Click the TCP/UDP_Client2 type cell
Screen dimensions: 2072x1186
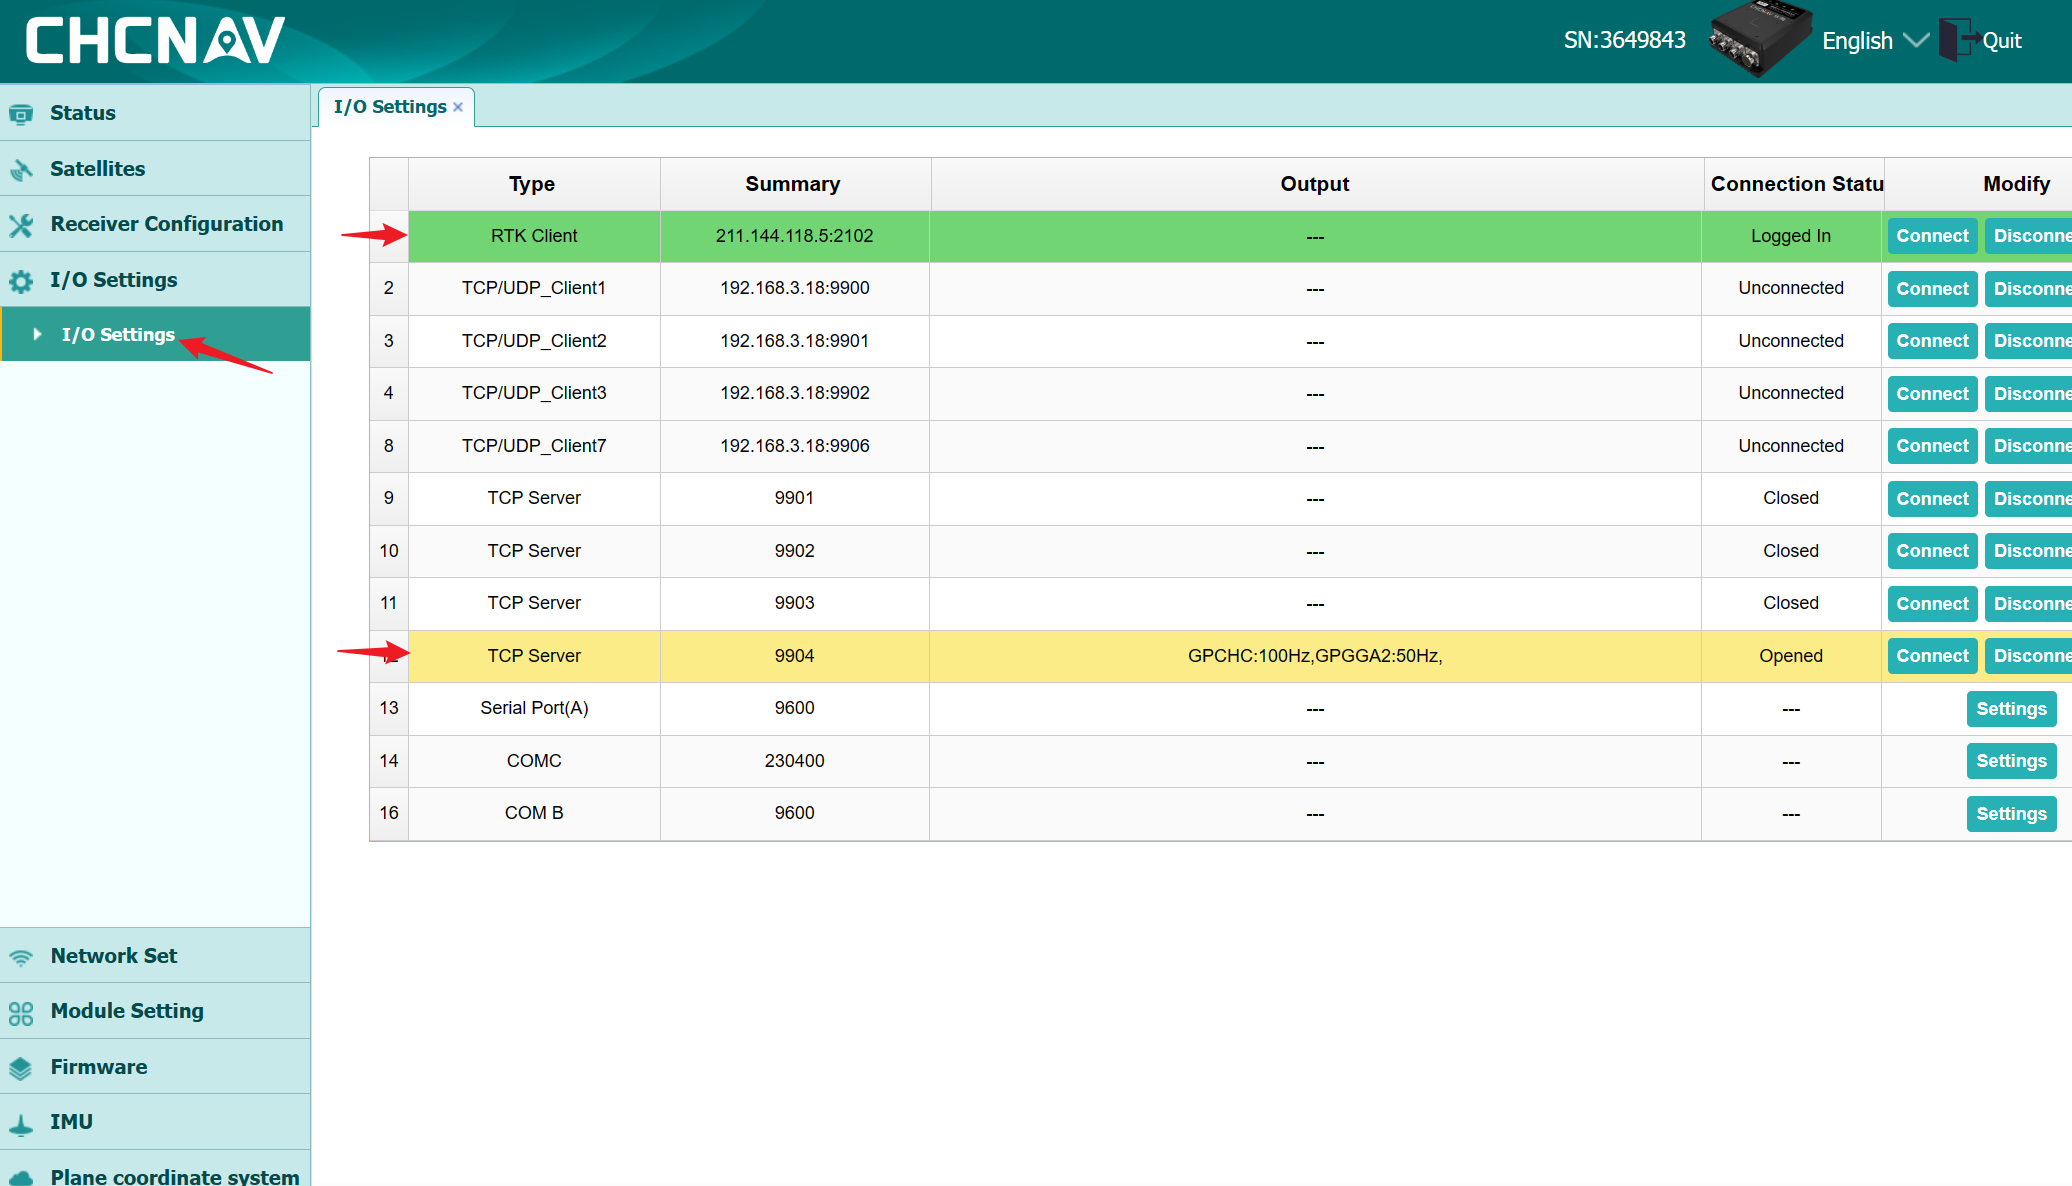coord(534,341)
